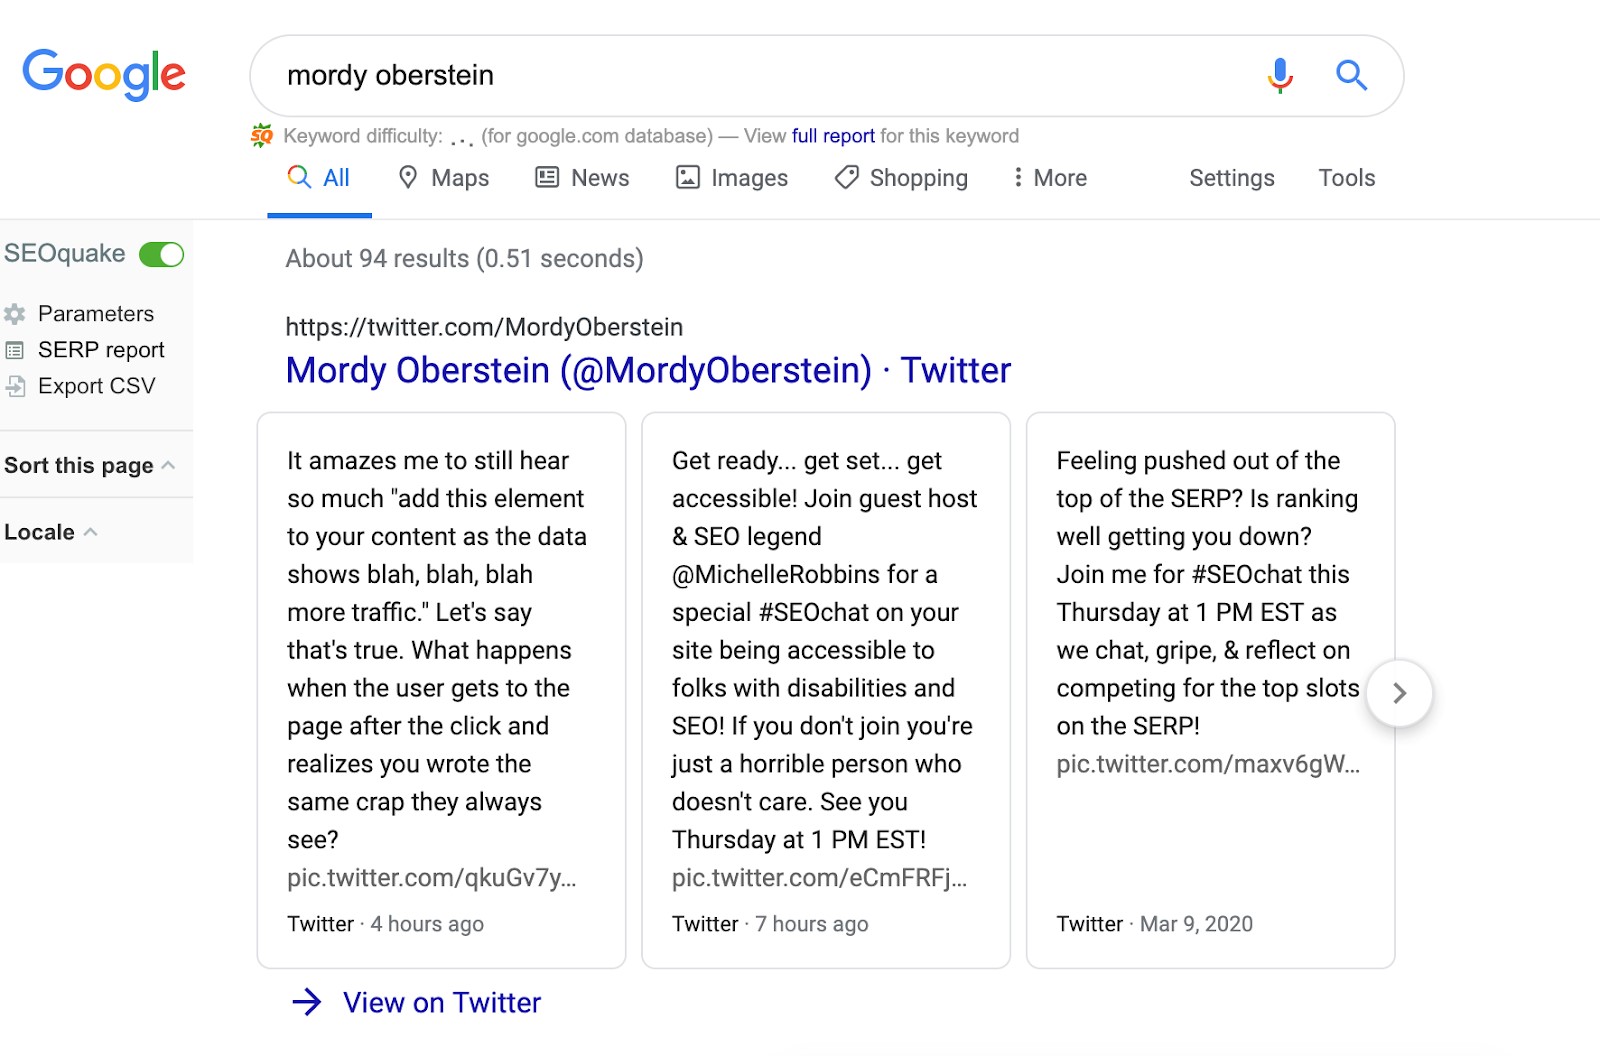Expand the Locale section

click(50, 532)
